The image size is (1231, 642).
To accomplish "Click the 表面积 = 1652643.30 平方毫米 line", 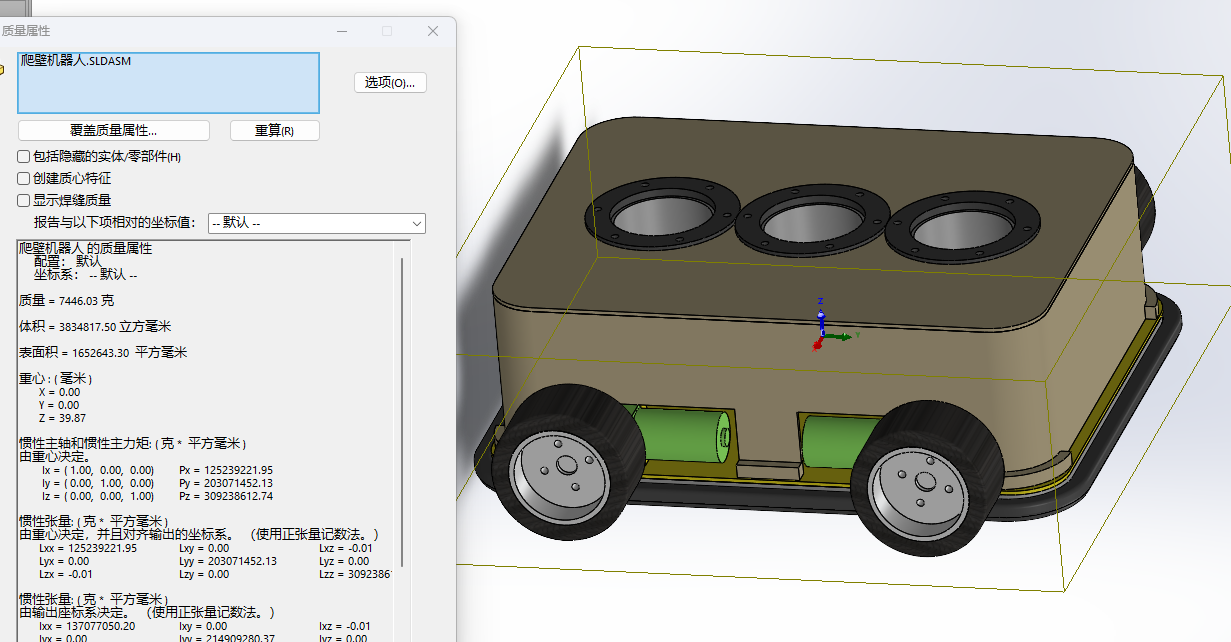I will [103, 352].
